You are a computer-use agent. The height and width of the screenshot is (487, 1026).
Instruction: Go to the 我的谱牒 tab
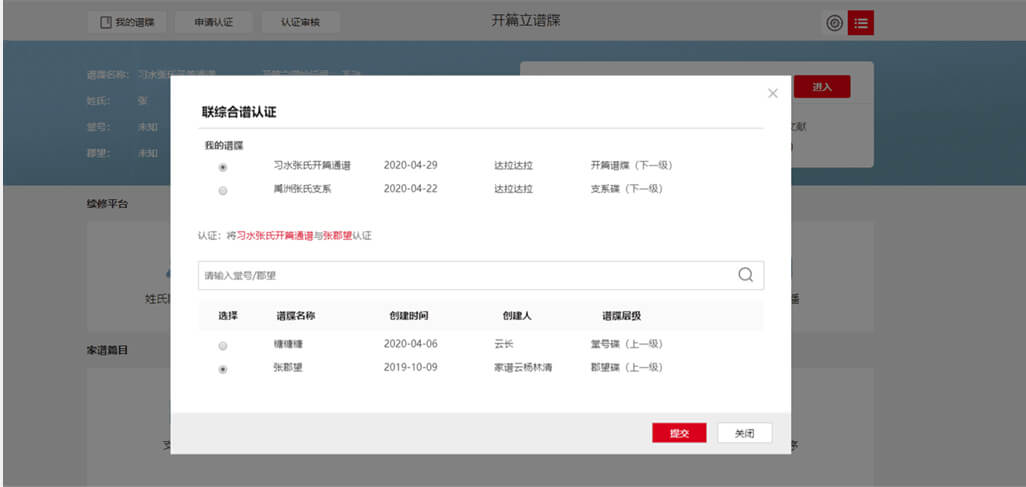[127, 22]
